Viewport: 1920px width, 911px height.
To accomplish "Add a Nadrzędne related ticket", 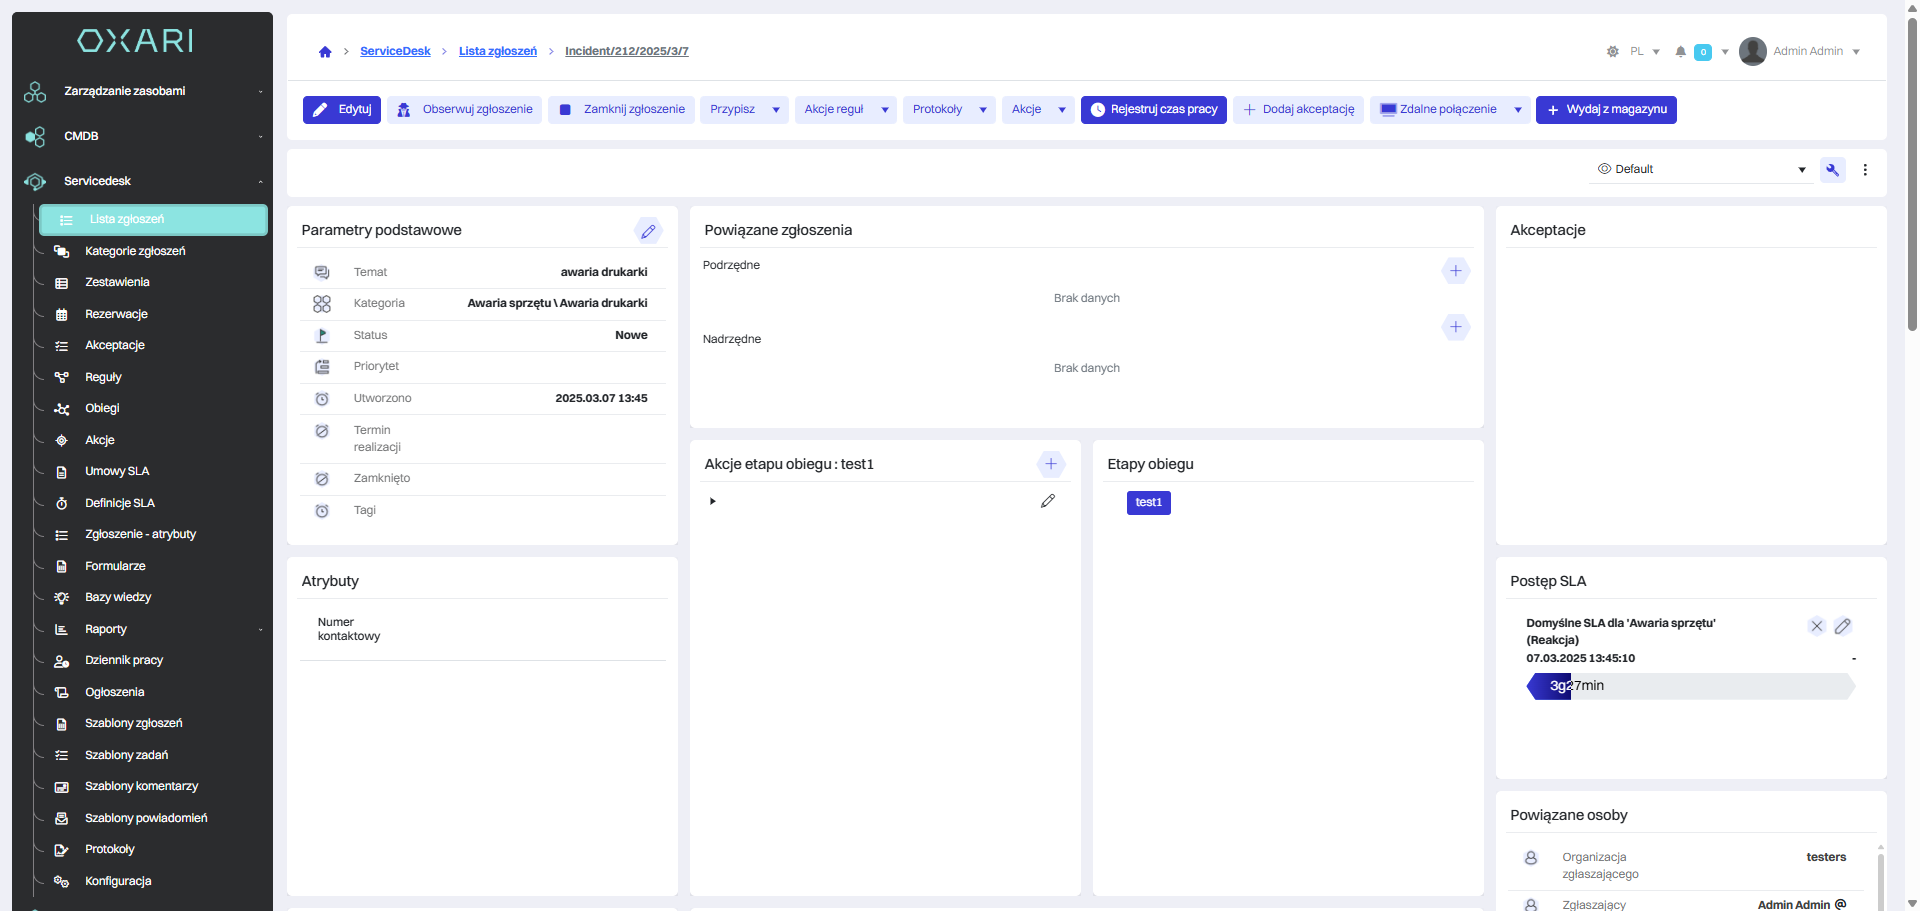I will [1455, 327].
